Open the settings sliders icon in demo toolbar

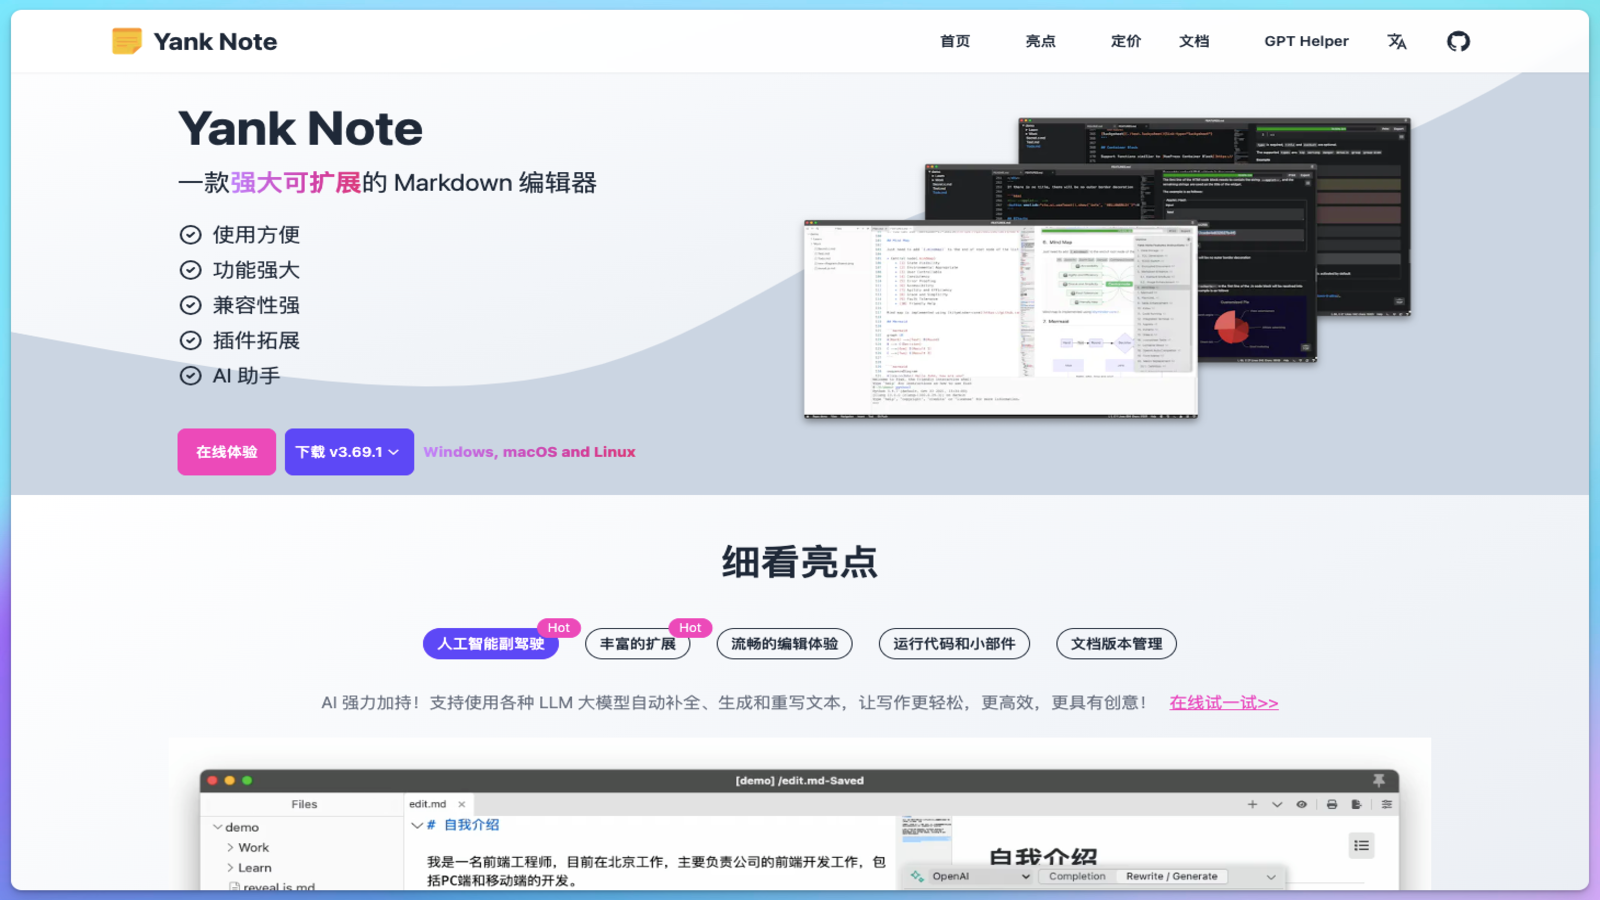pos(1387,804)
